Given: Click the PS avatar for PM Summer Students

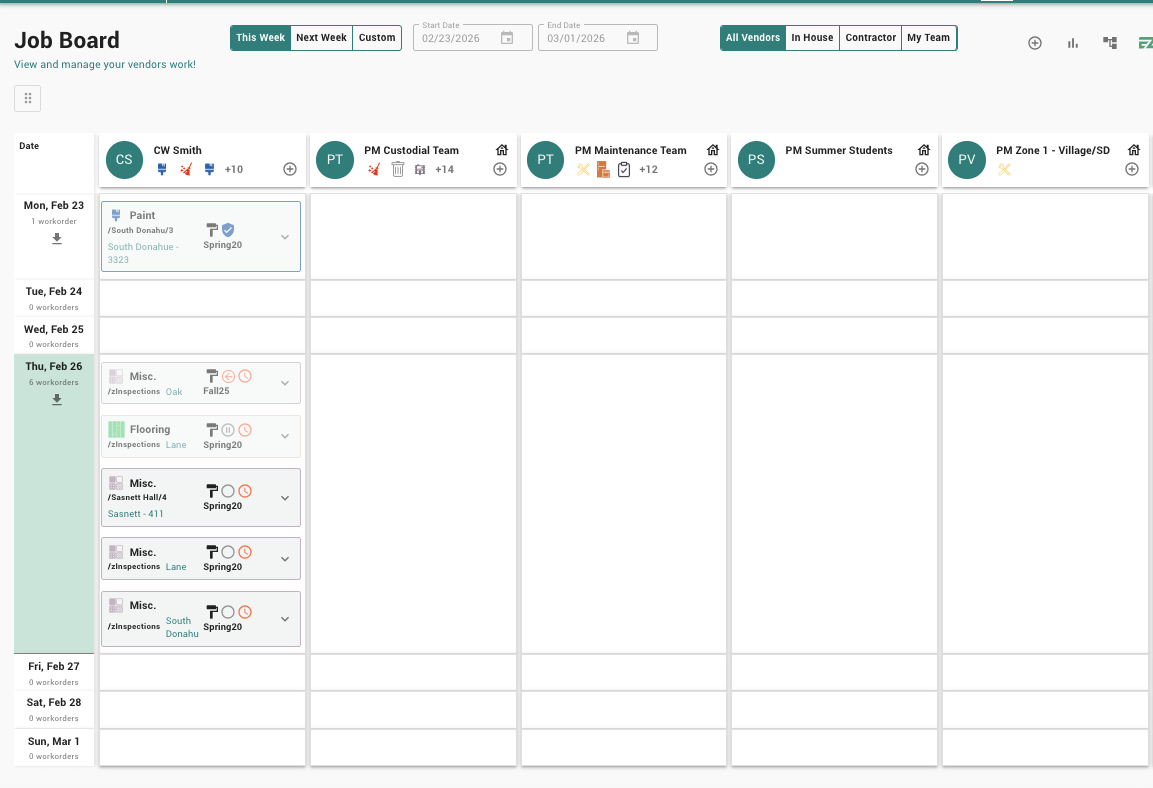Looking at the screenshot, I should [x=756, y=160].
